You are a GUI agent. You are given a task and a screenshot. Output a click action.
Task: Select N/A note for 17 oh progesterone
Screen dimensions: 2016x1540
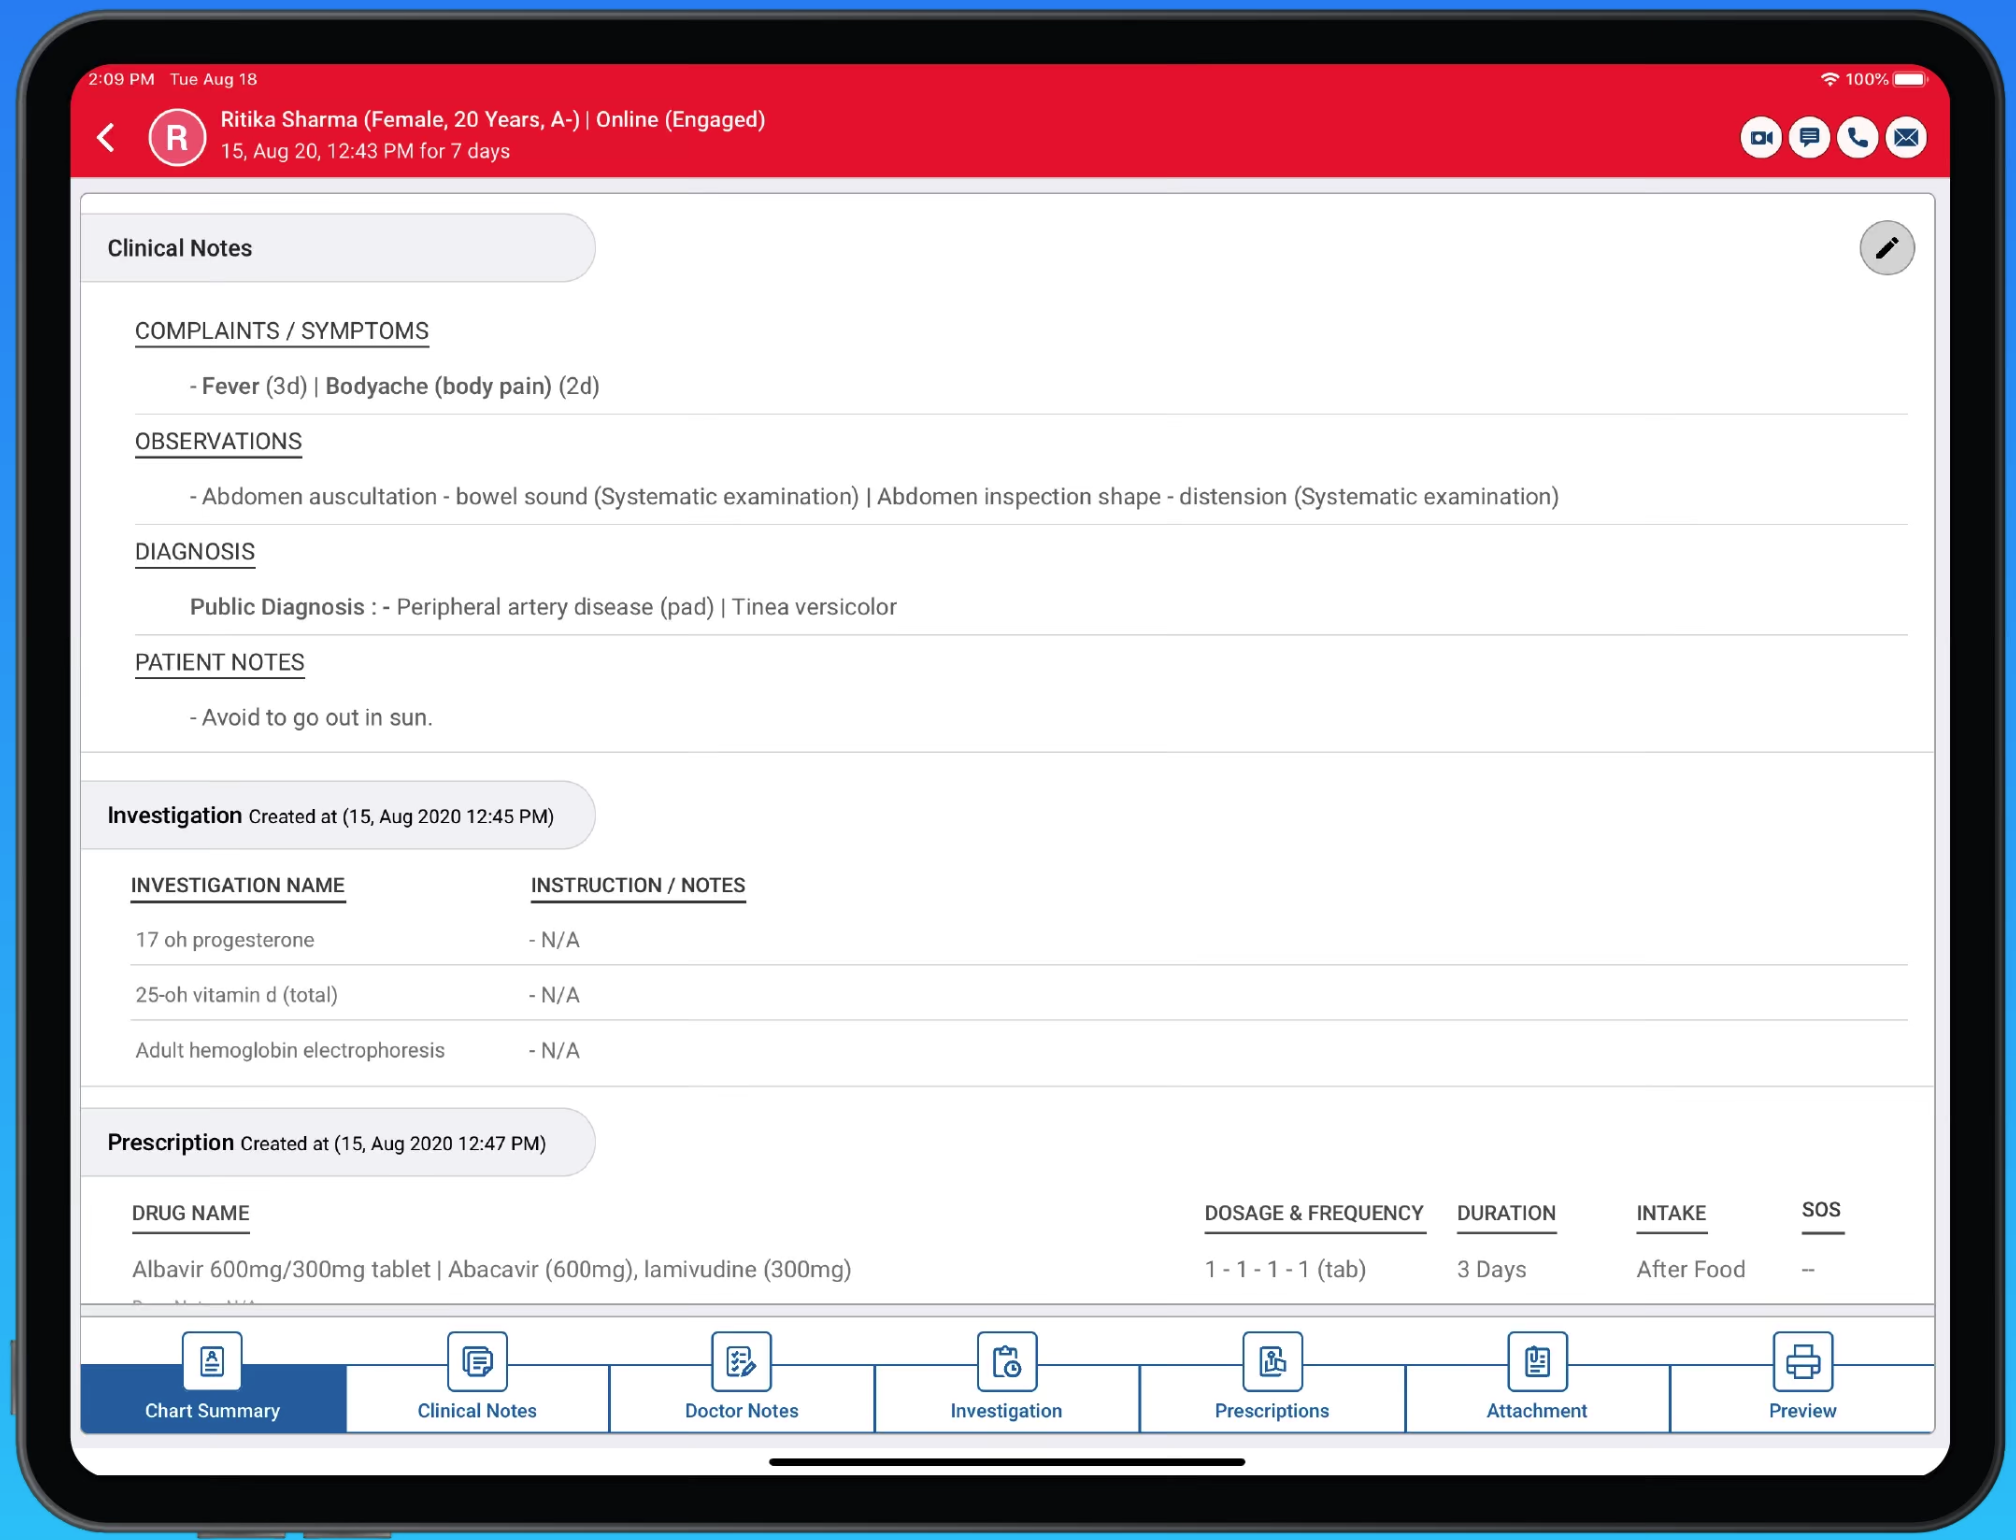coord(554,939)
